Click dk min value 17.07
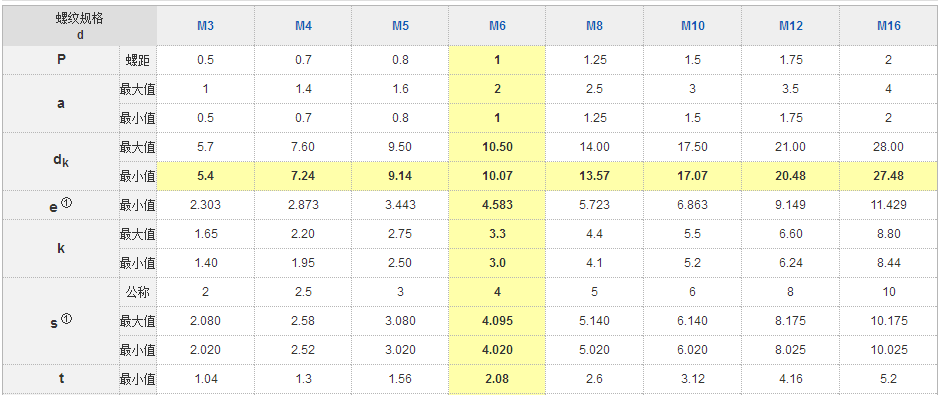The image size is (942, 395). coord(692,176)
